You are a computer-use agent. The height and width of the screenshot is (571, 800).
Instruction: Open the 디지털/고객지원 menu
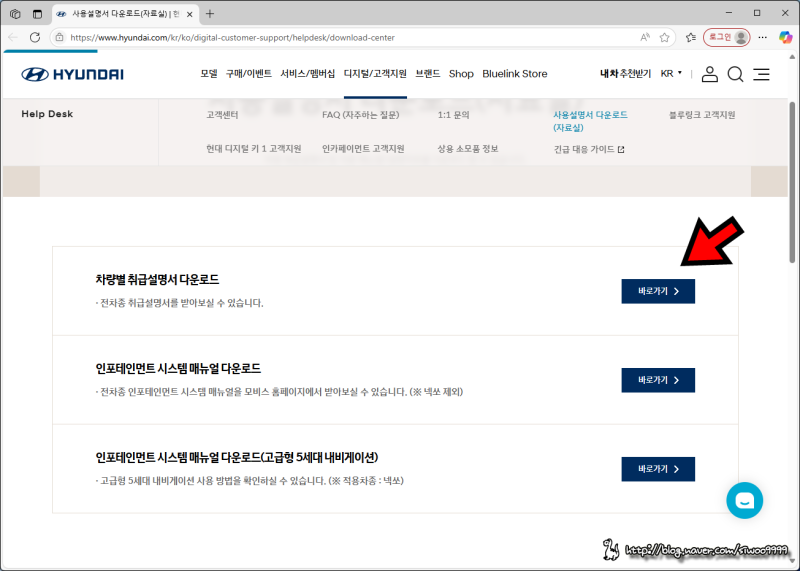click(x=376, y=73)
